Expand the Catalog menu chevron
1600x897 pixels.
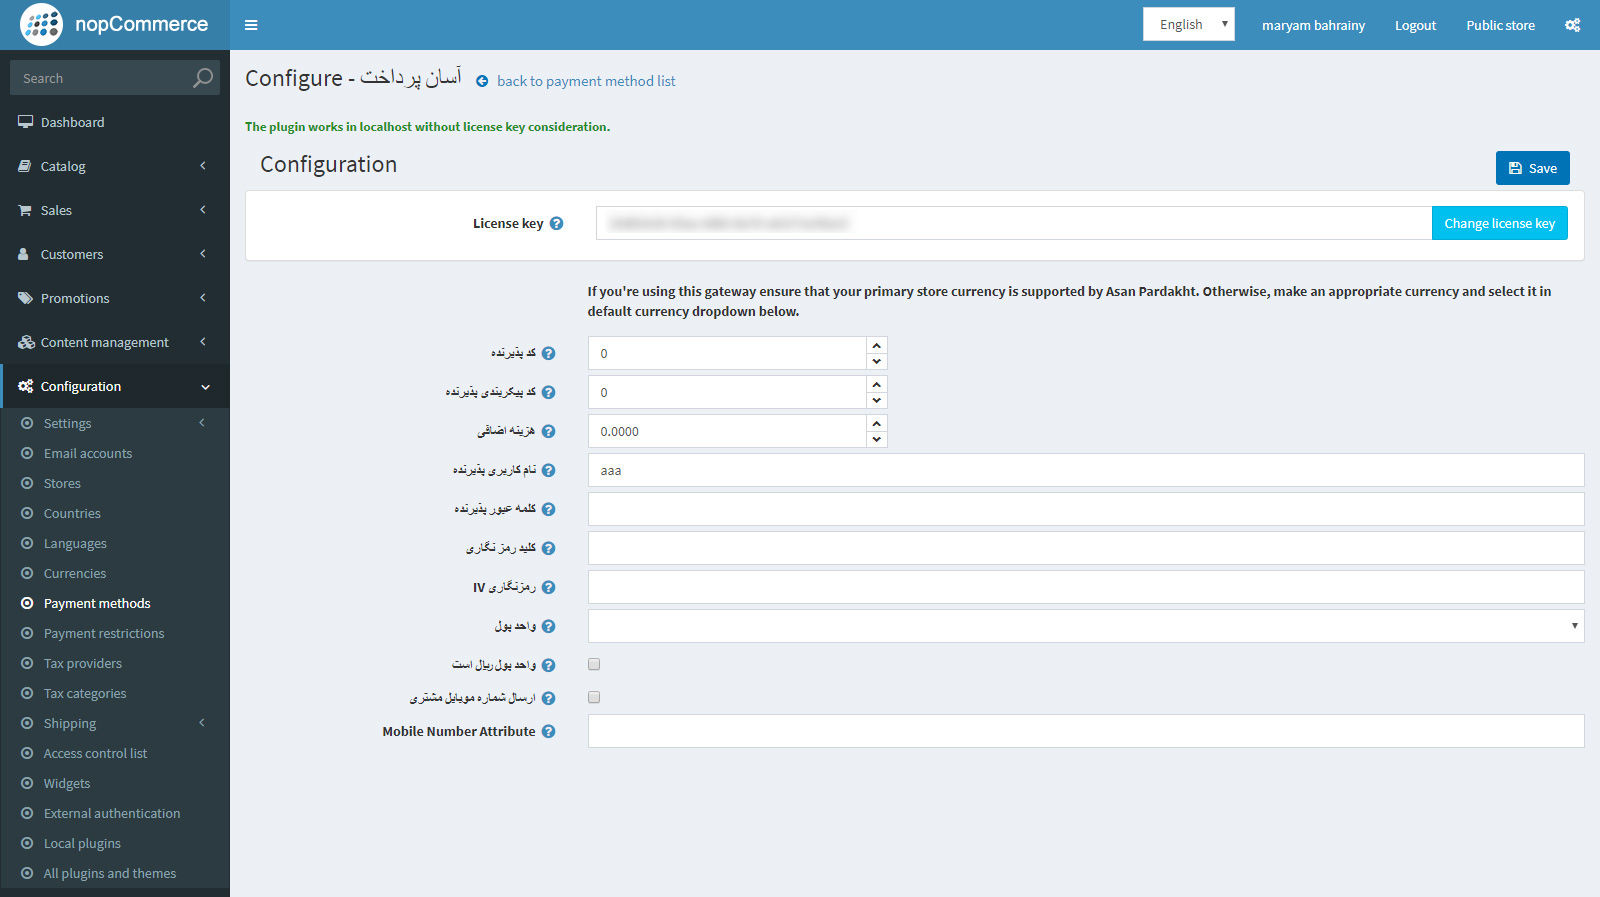pos(203,166)
